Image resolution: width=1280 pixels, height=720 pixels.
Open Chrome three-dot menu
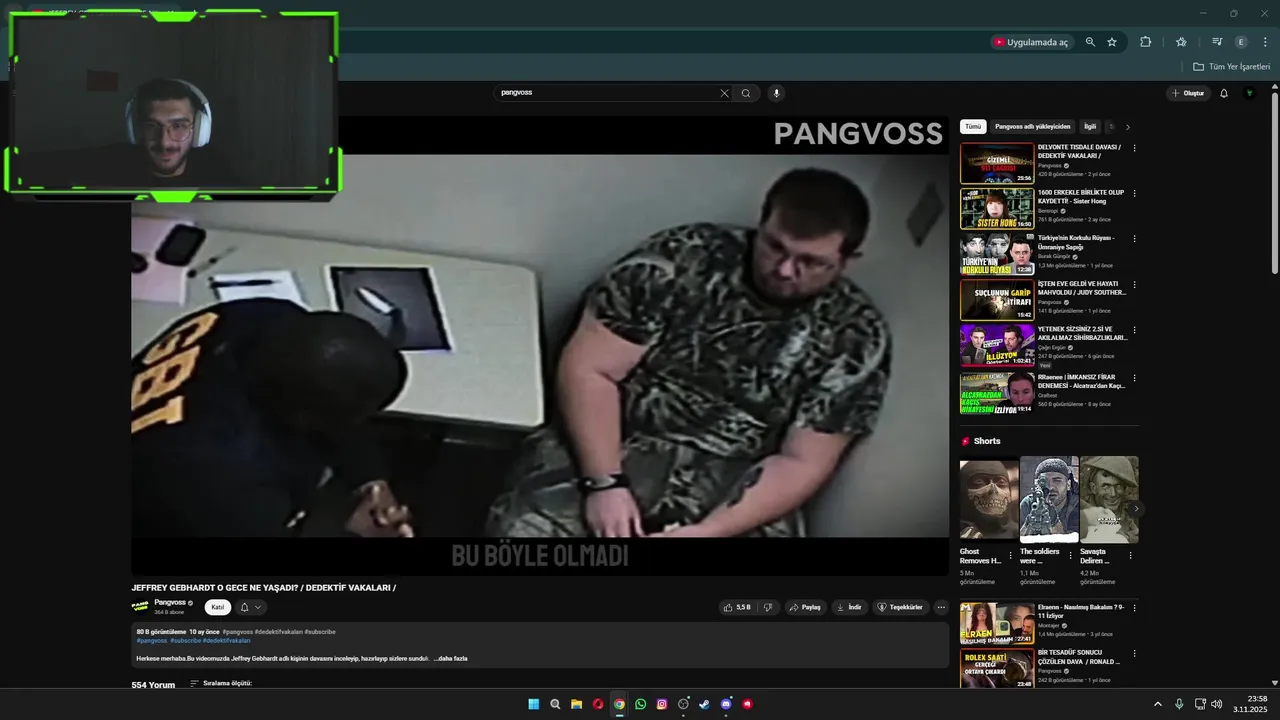pyautogui.click(x=1263, y=42)
